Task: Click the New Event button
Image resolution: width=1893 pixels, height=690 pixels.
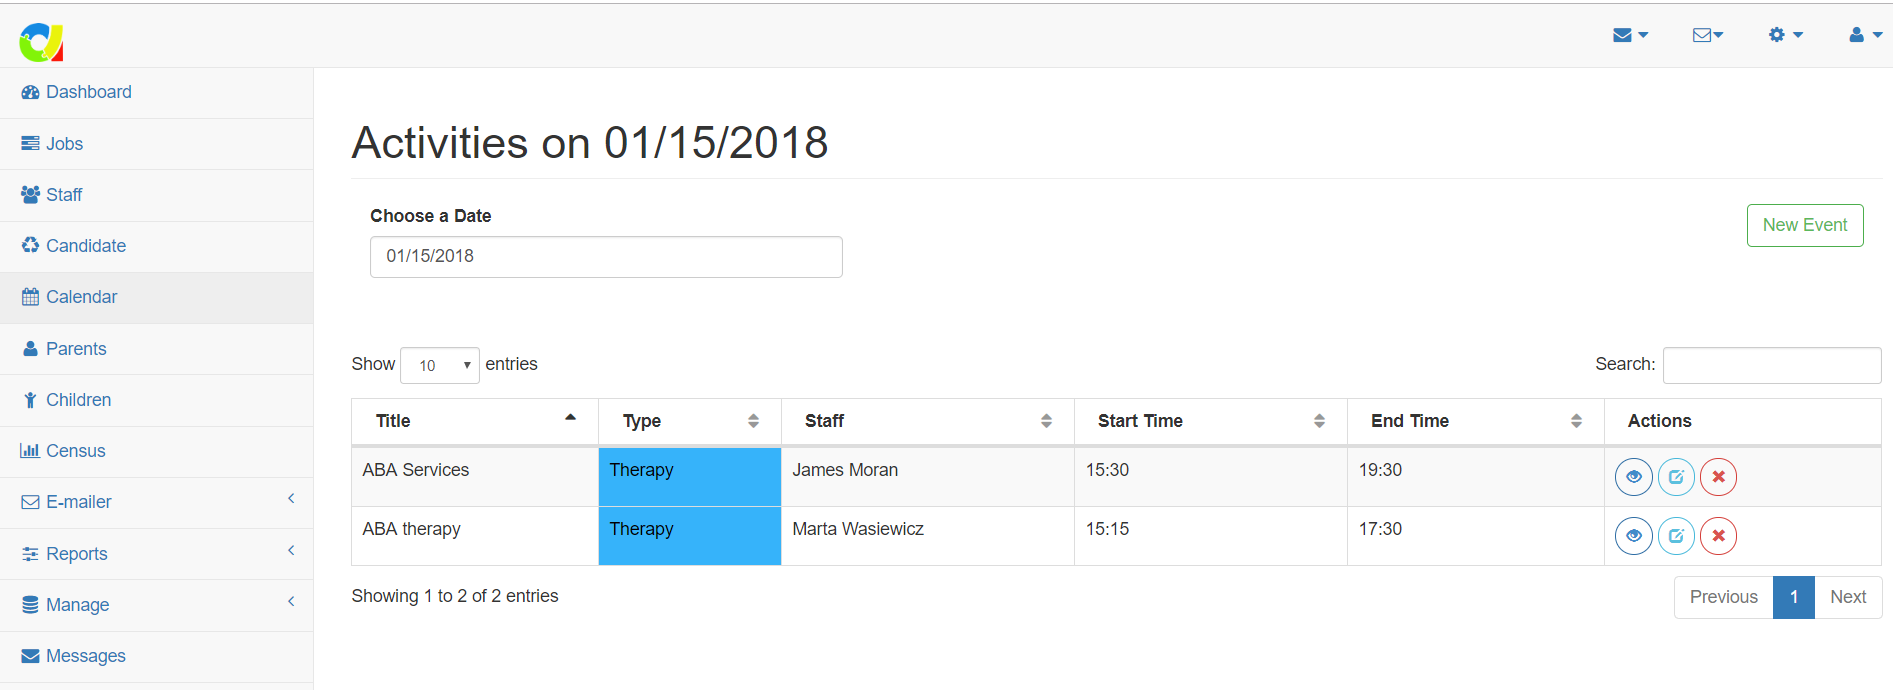Action: click(1804, 225)
